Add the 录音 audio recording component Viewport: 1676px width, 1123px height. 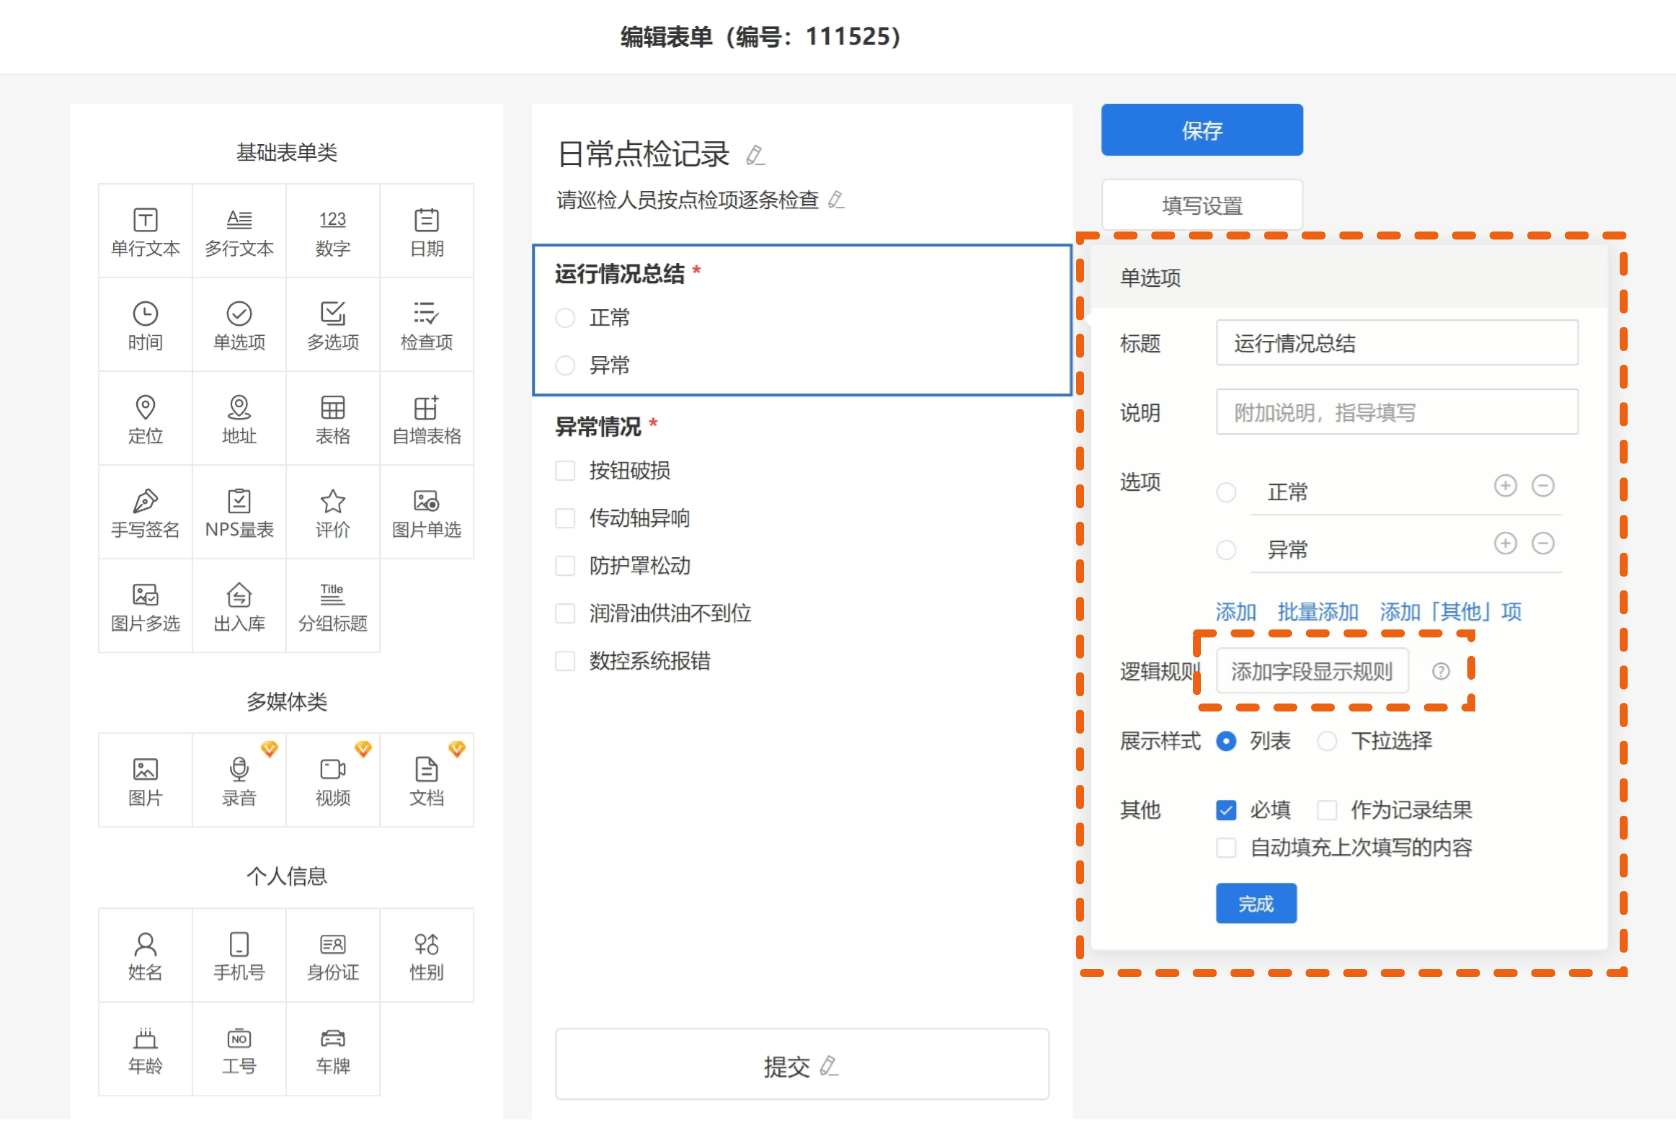239,780
